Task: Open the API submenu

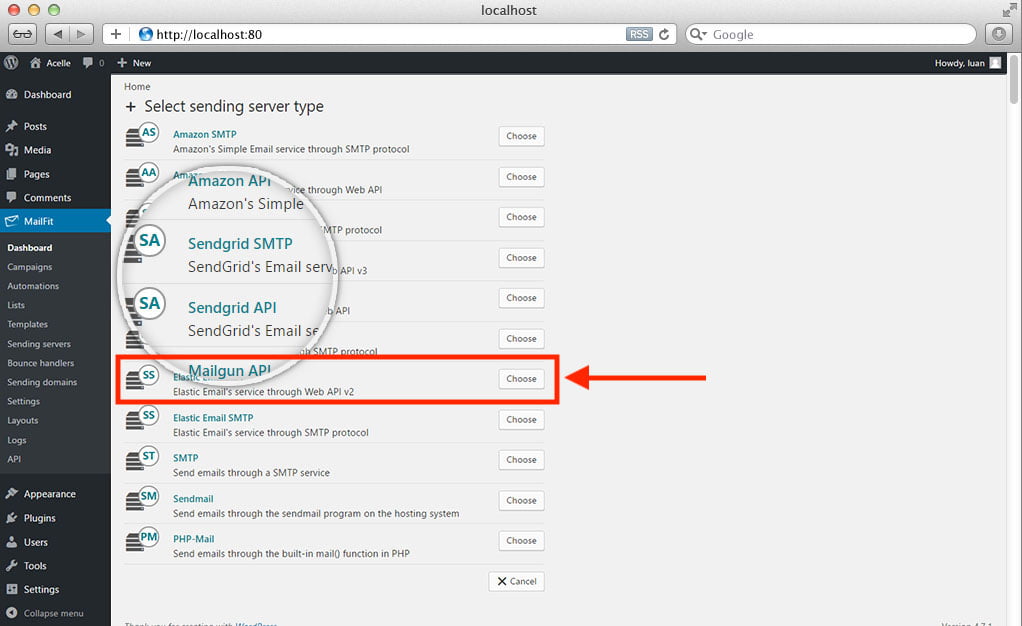Action: point(14,459)
